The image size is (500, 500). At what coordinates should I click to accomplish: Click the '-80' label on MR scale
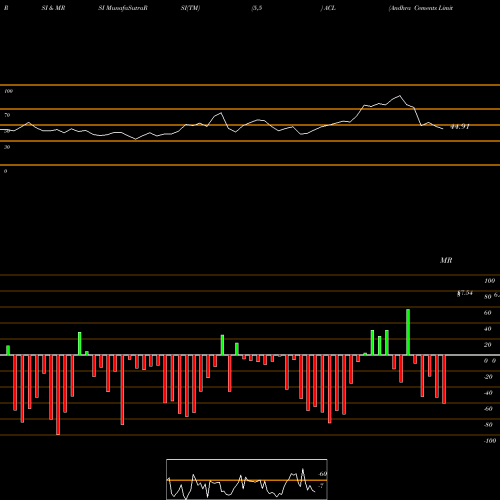(x=488, y=425)
